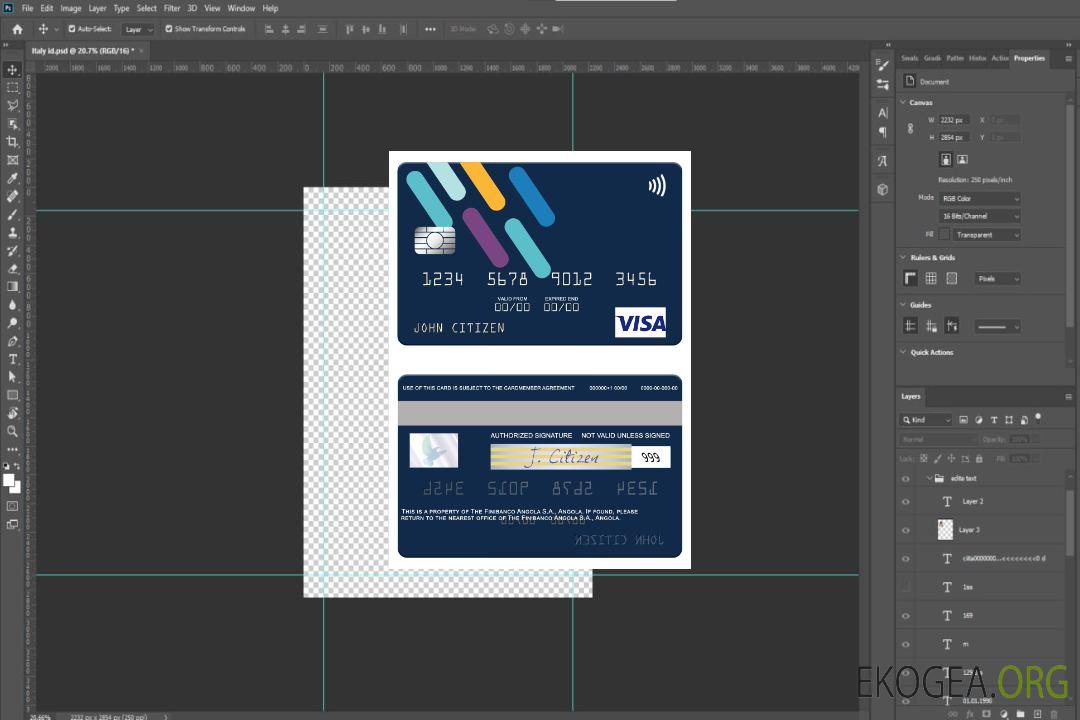The image size is (1080, 720).
Task: Open the Auto-Select Layer dropdown
Action: 138,30
